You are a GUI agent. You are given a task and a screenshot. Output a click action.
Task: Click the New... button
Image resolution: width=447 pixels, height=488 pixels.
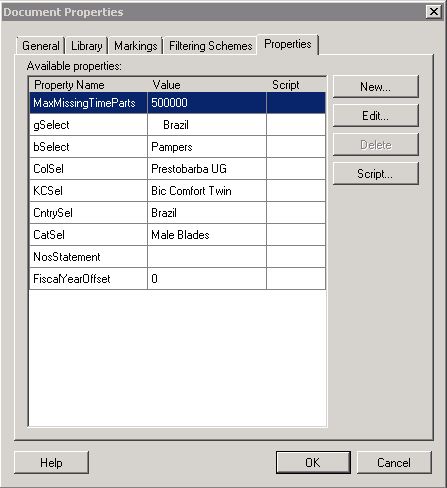(x=376, y=87)
